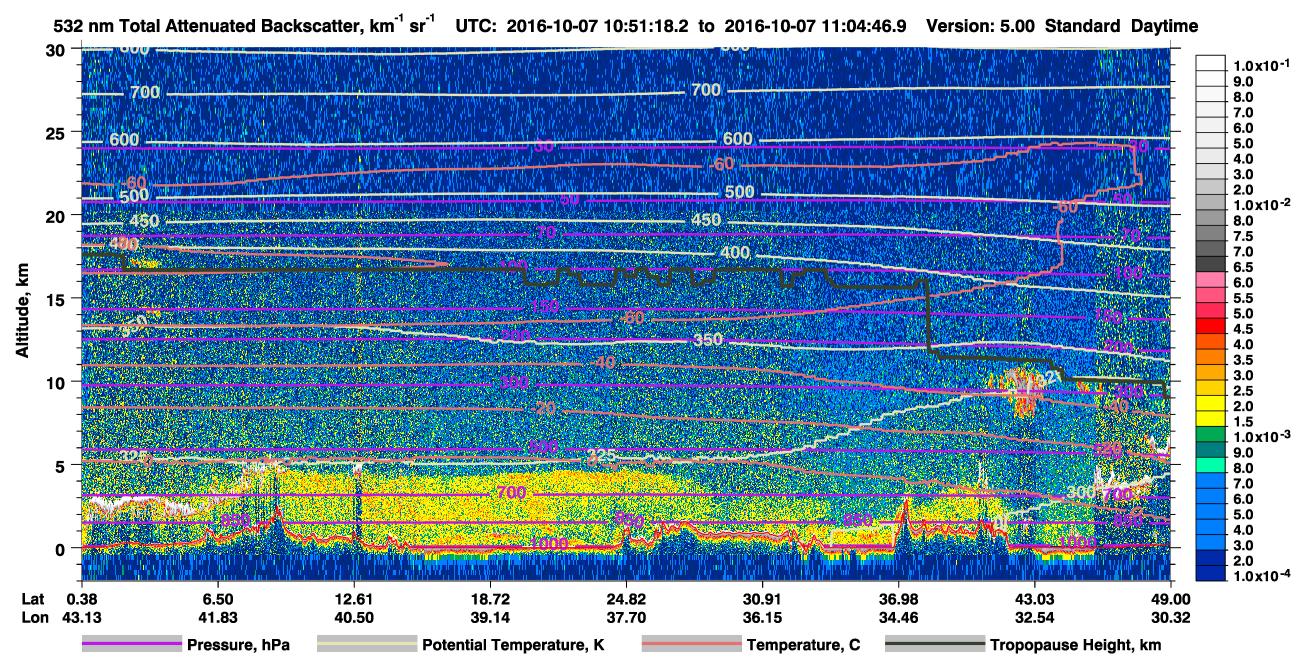Click longitude value 40.50
1300x667 pixels.
(354, 617)
